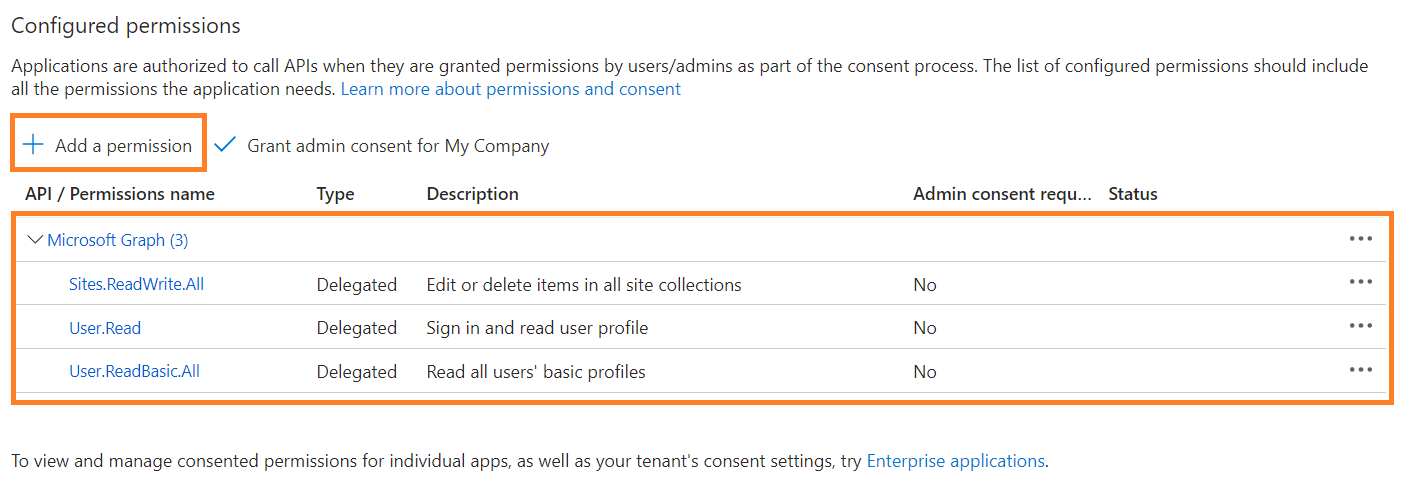Click the Admin consent required column header

(x=1002, y=194)
